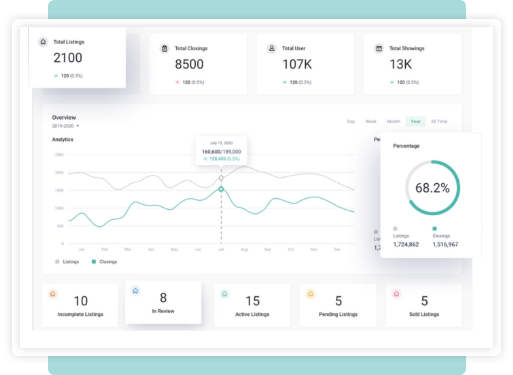Viewport: 513px width, 375px height.
Task: Toggle the Listings series in chart legend
Action: [67, 262]
